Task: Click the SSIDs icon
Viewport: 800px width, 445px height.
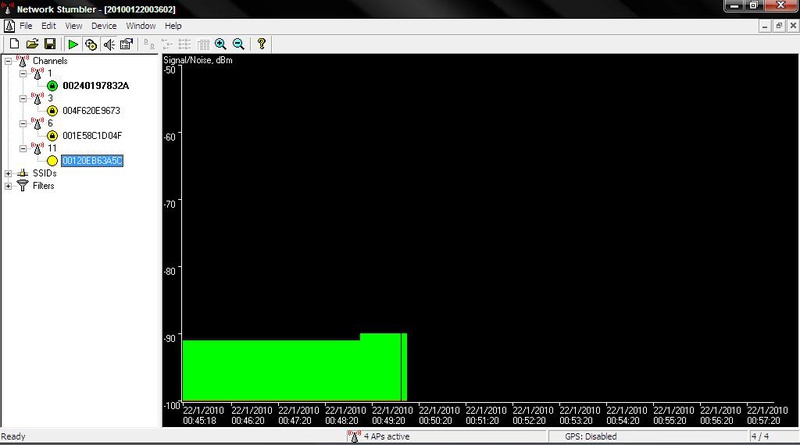Action: pyautogui.click(x=22, y=174)
